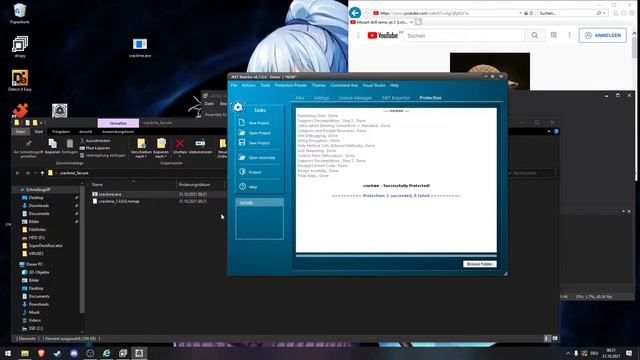Click the taskbar clock showing date
The width and height of the screenshot is (640, 360).
point(611,353)
